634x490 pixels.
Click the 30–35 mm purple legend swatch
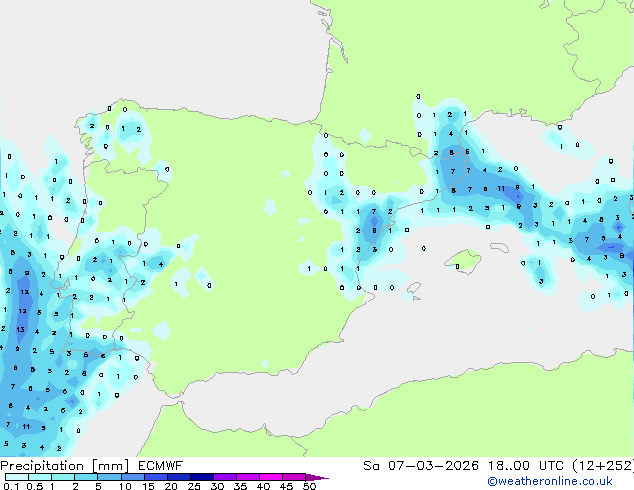pyautogui.click(x=225, y=477)
